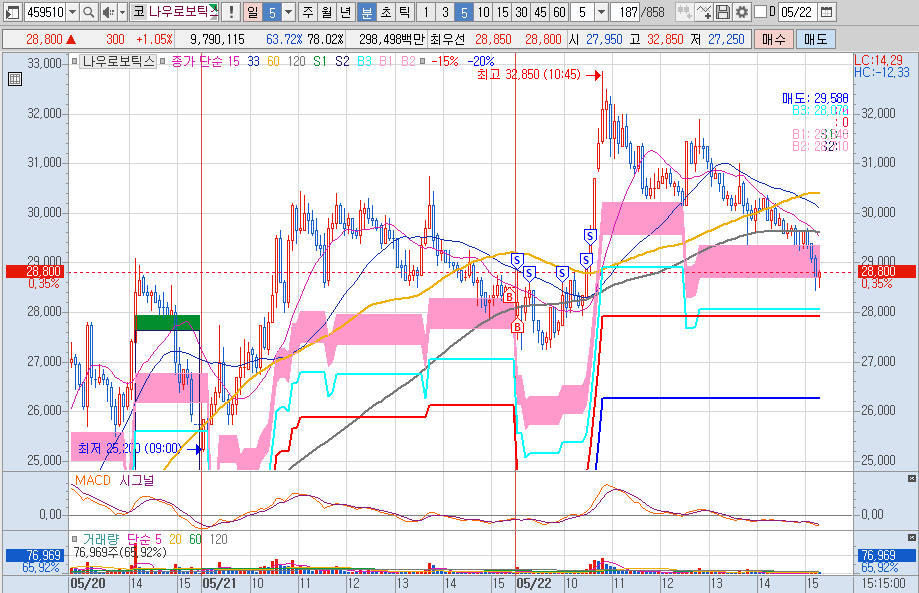This screenshot has width=919, height=593.
Task: Click the 거래량 volume legend label
Action: 101,539
